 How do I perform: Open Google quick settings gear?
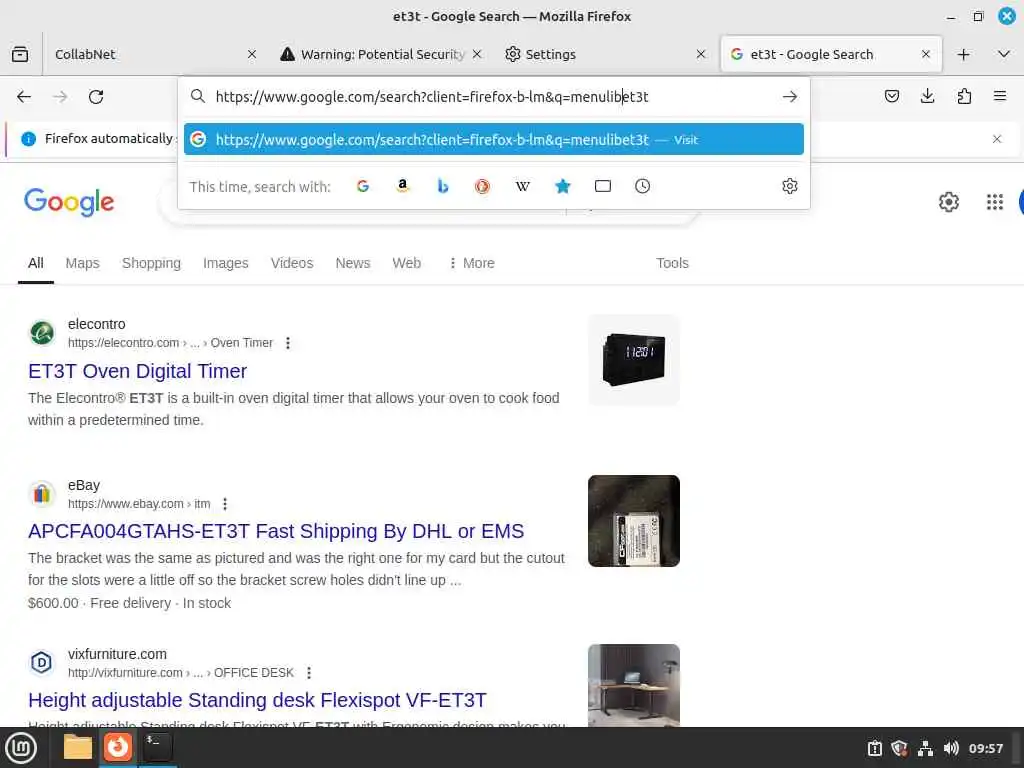click(948, 202)
